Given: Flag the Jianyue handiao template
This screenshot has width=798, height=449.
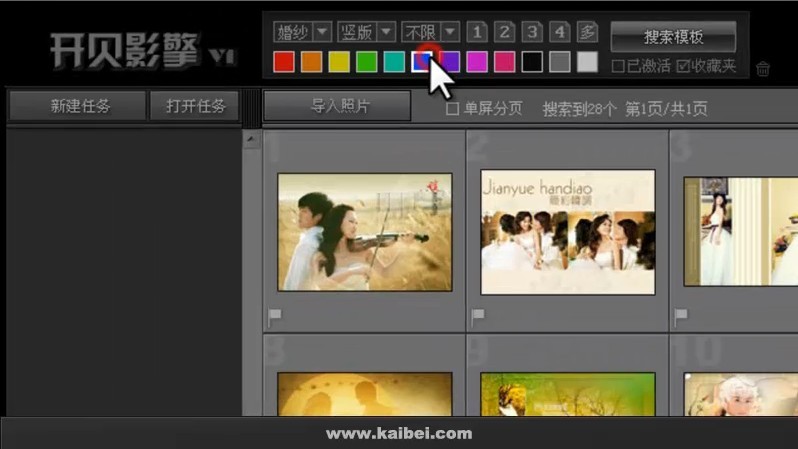Looking at the screenshot, I should point(478,317).
